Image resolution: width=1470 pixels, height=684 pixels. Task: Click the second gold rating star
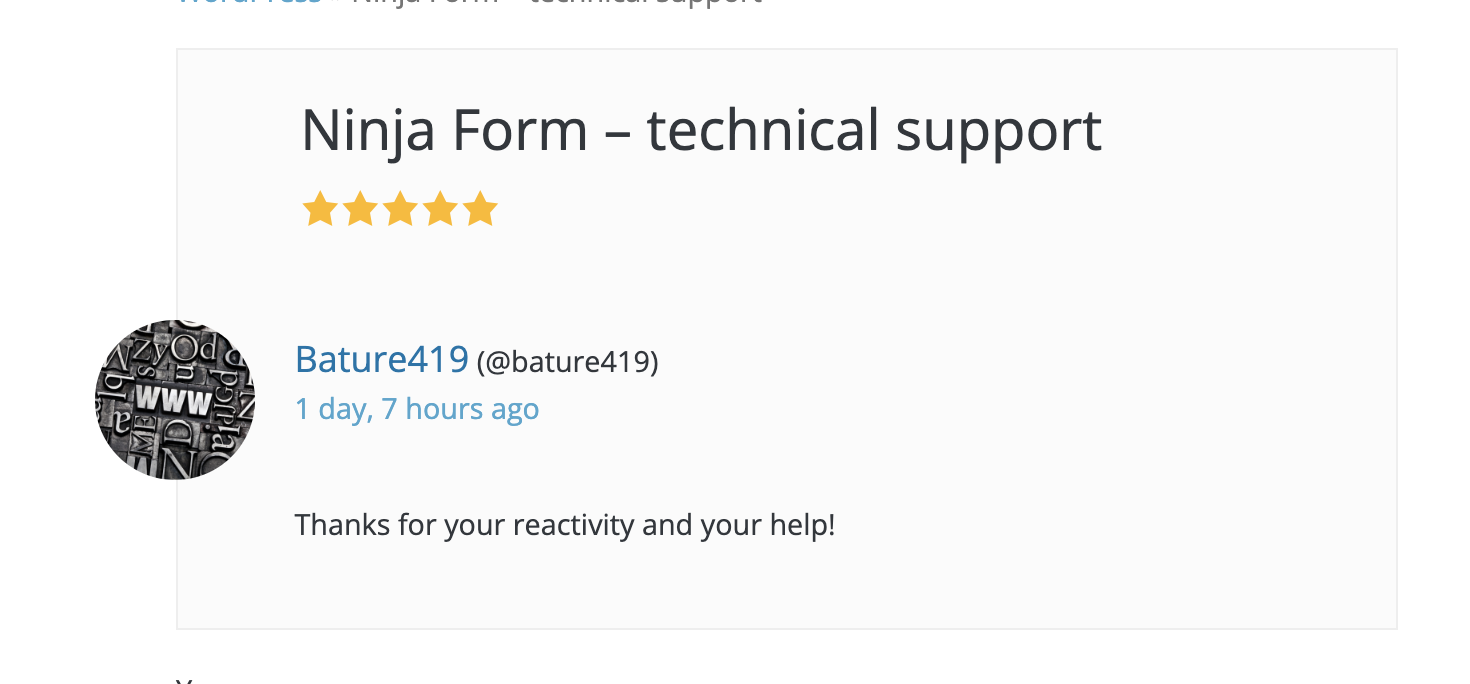tap(360, 210)
